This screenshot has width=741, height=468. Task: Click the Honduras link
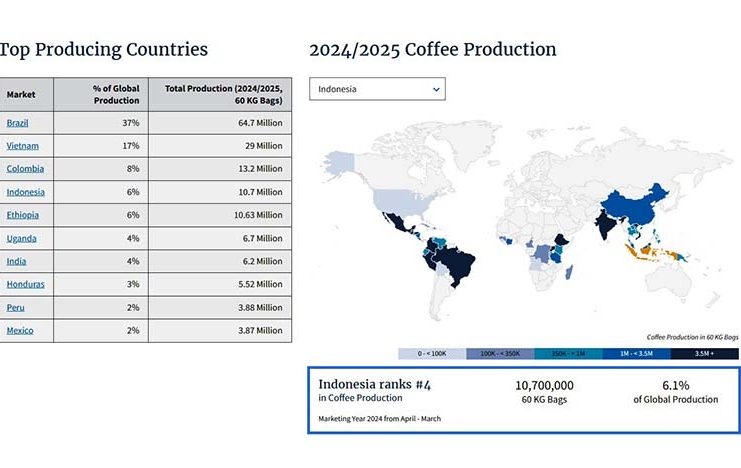tap(24, 284)
